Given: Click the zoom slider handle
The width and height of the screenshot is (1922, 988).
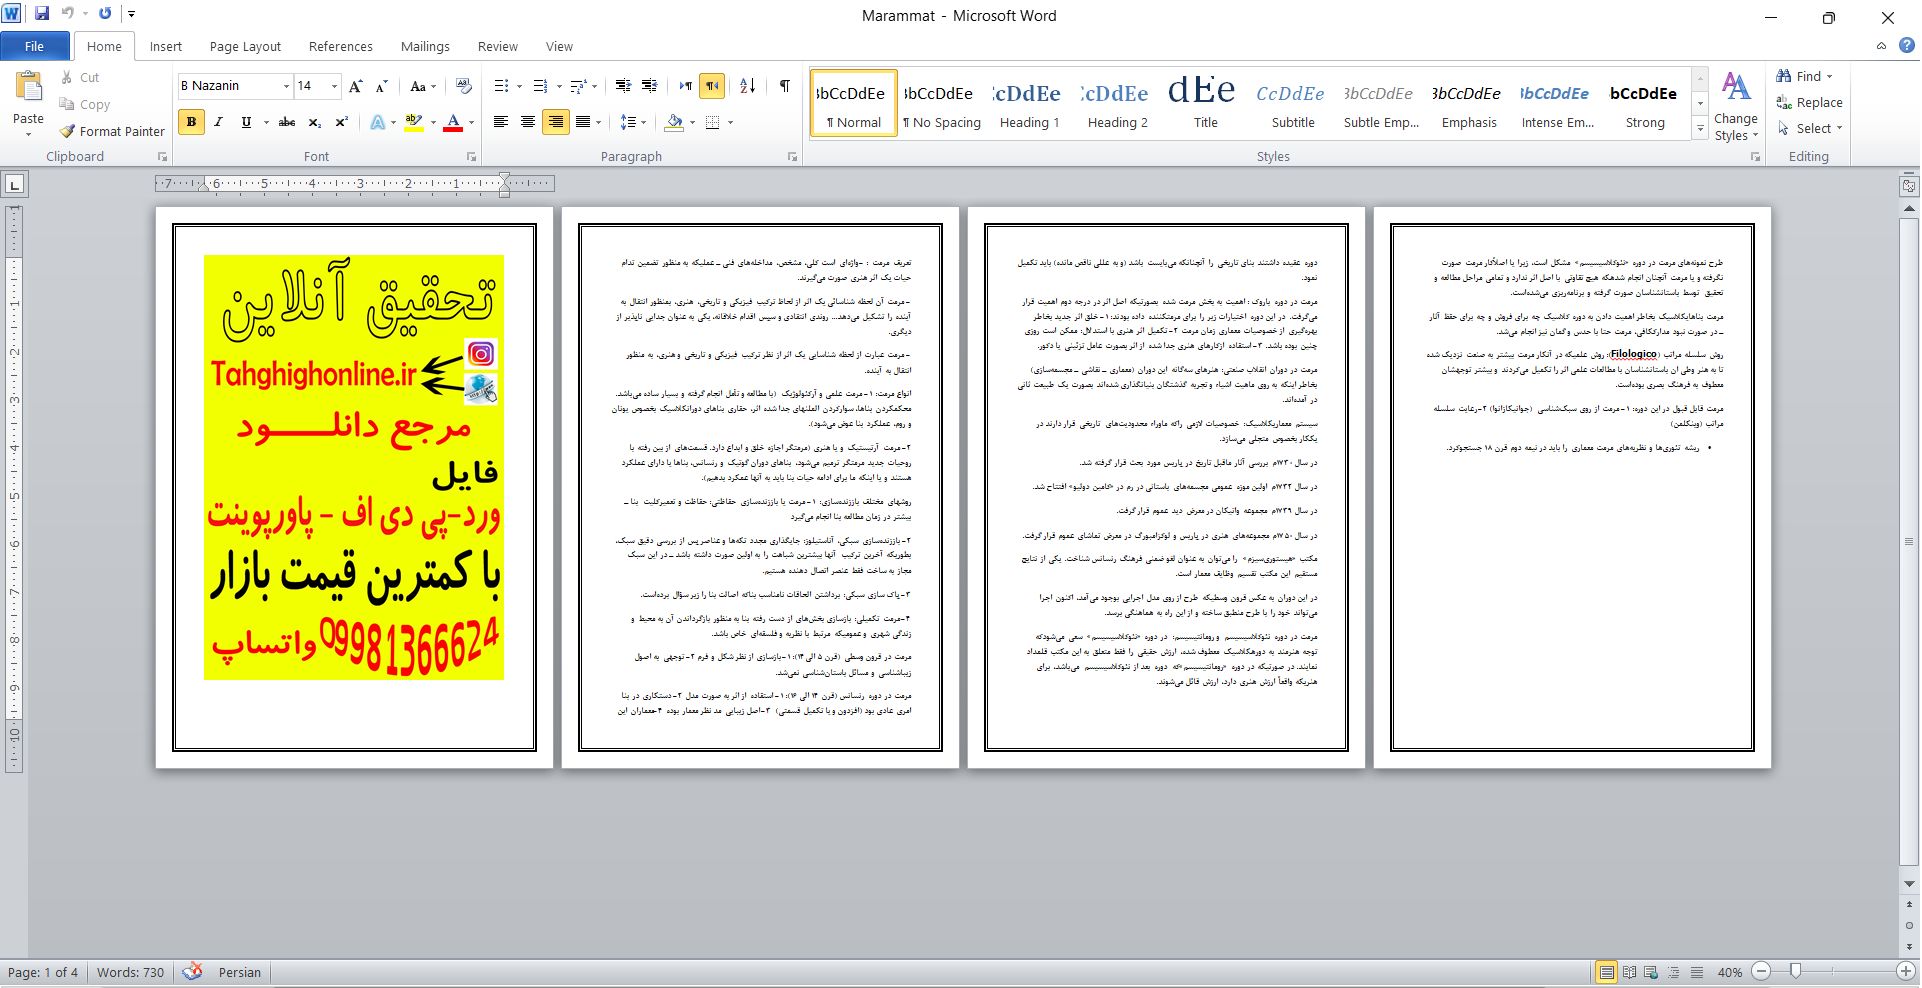Looking at the screenshot, I should pyautogui.click(x=1796, y=971).
